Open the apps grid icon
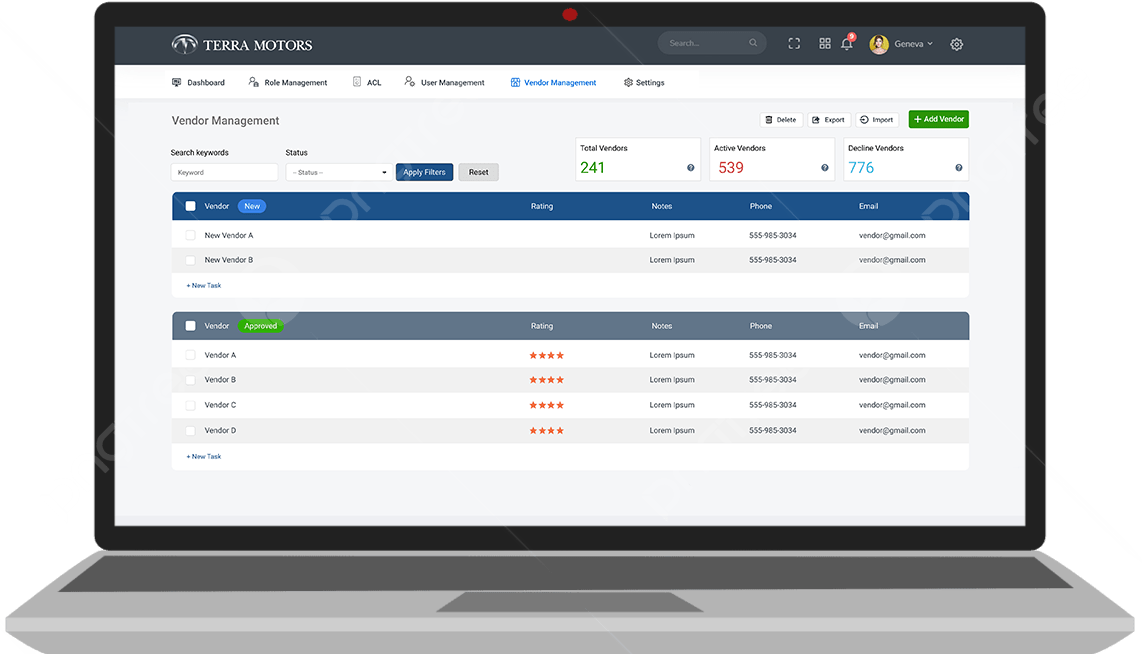The width and height of the screenshot is (1142, 654). point(825,44)
